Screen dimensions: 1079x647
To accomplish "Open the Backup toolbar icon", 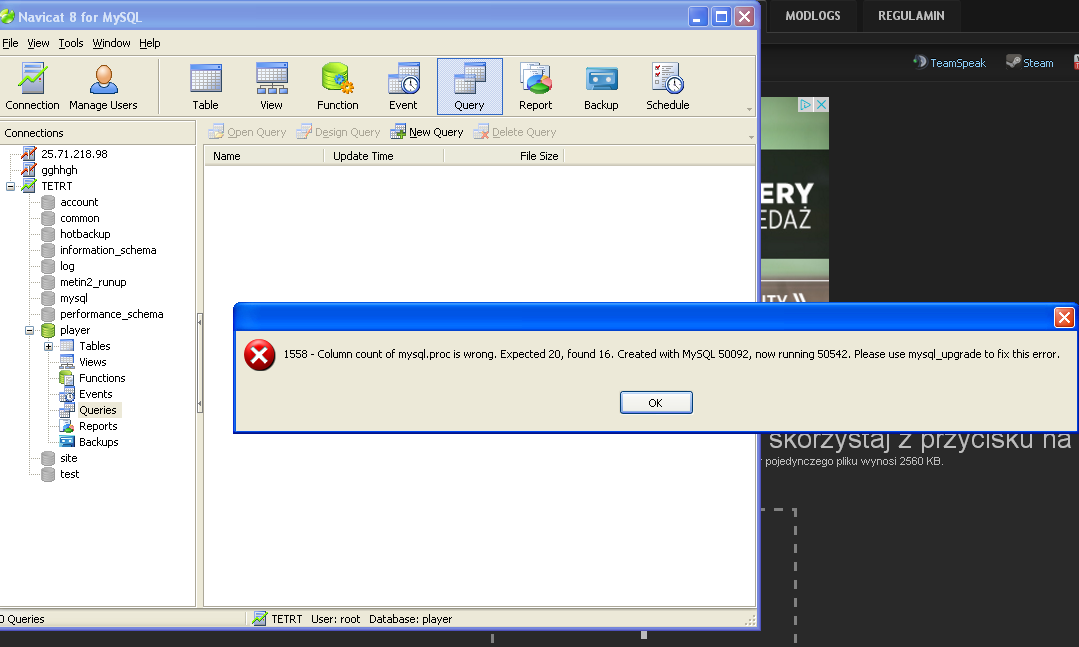I will [x=601, y=87].
